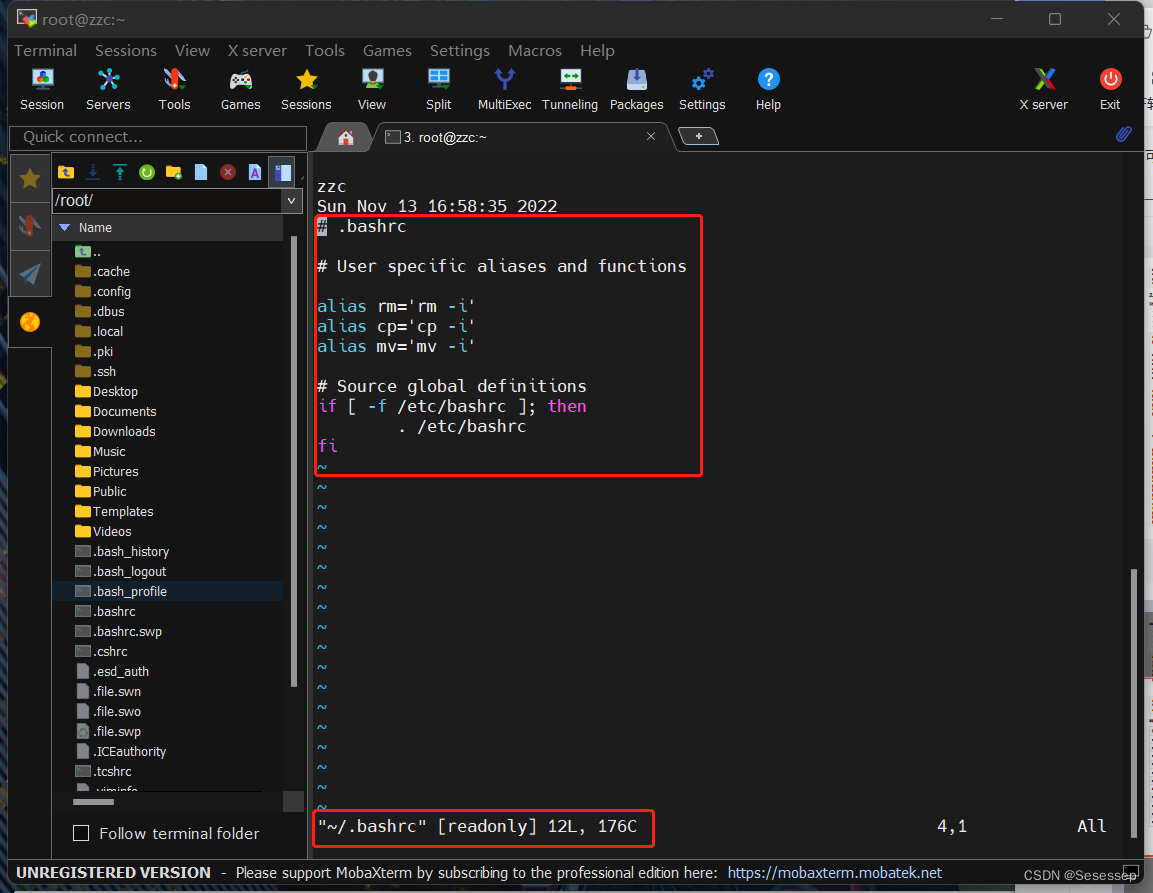
Task: Select the Templates folder
Action: click(x=114, y=511)
